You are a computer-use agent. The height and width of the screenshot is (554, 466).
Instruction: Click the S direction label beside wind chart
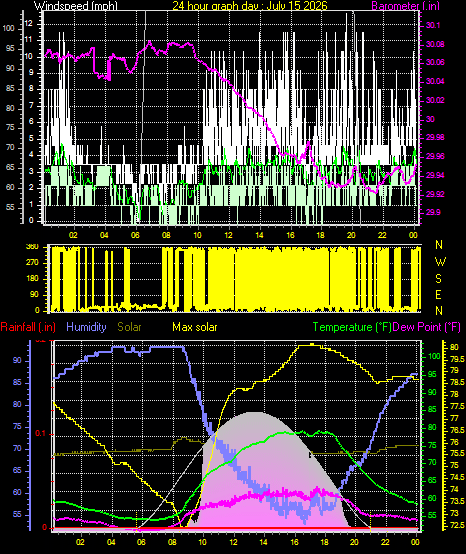(x=438, y=279)
